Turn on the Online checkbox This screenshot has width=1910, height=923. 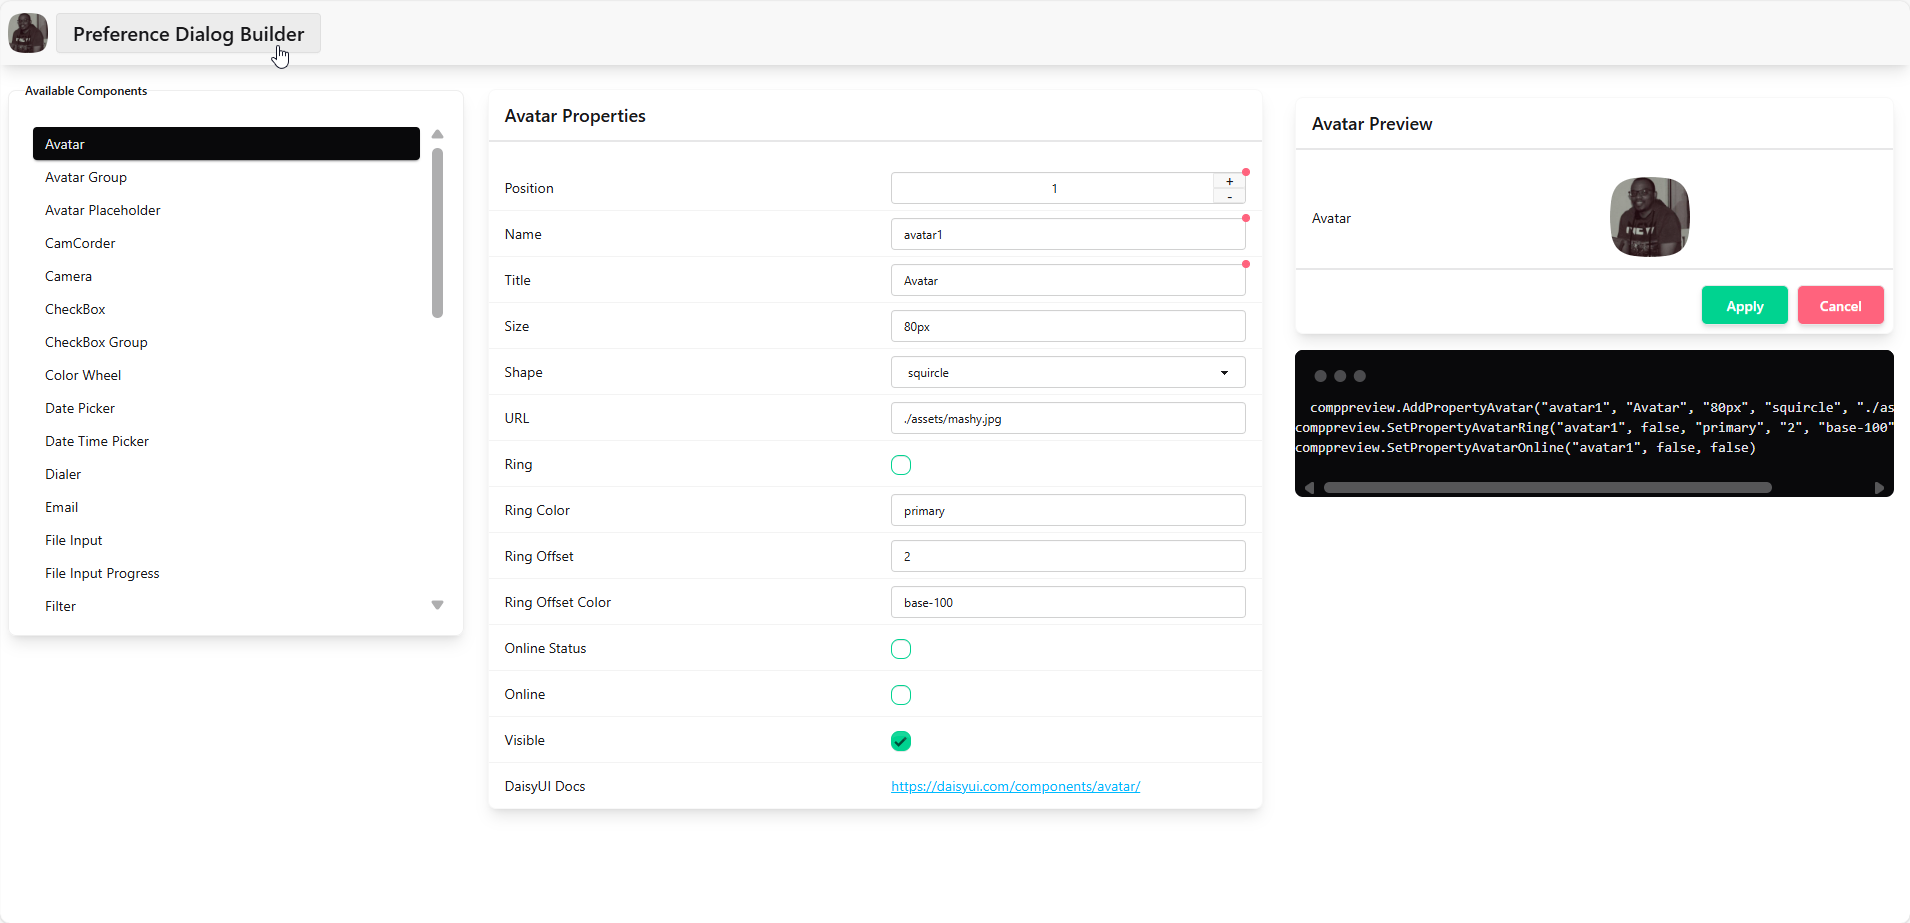[901, 695]
